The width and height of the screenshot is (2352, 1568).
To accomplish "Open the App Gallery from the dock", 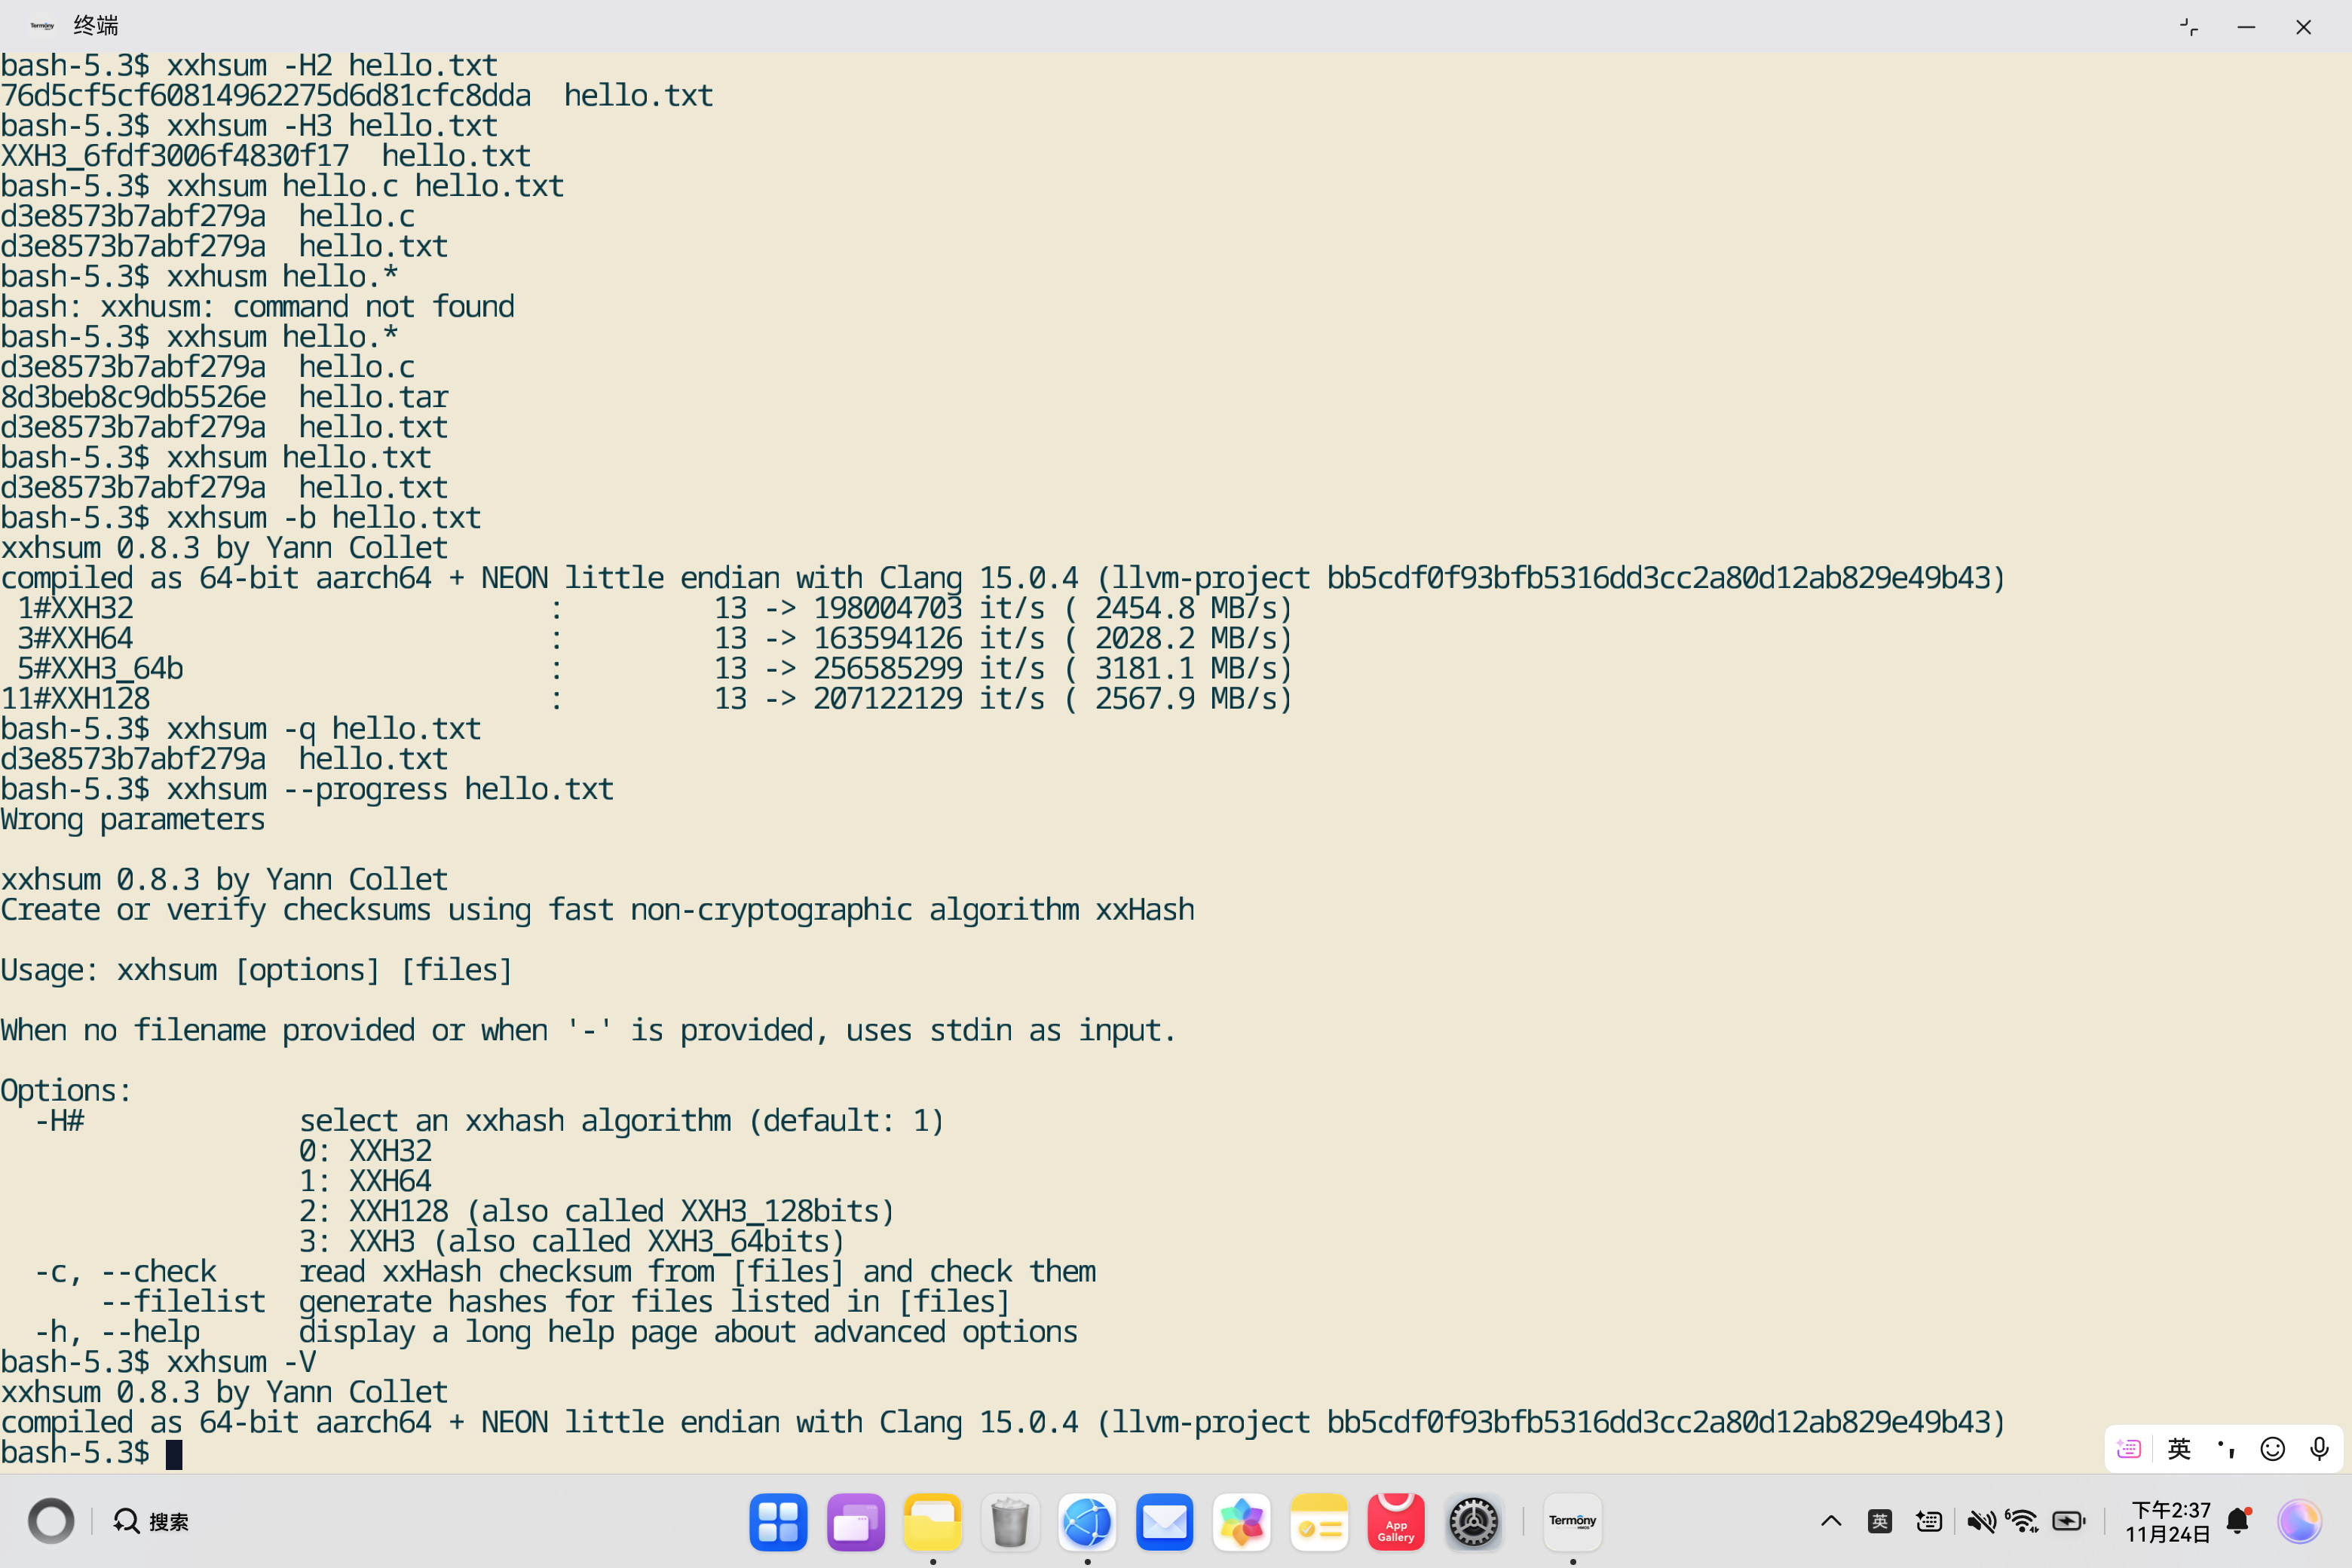I will [1395, 1521].
